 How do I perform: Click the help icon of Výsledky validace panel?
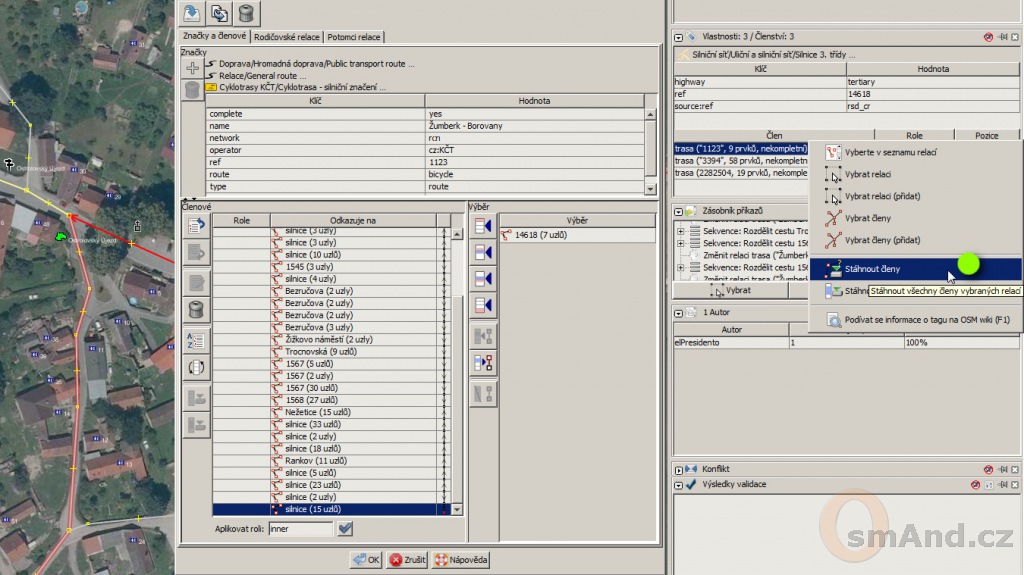(x=975, y=485)
